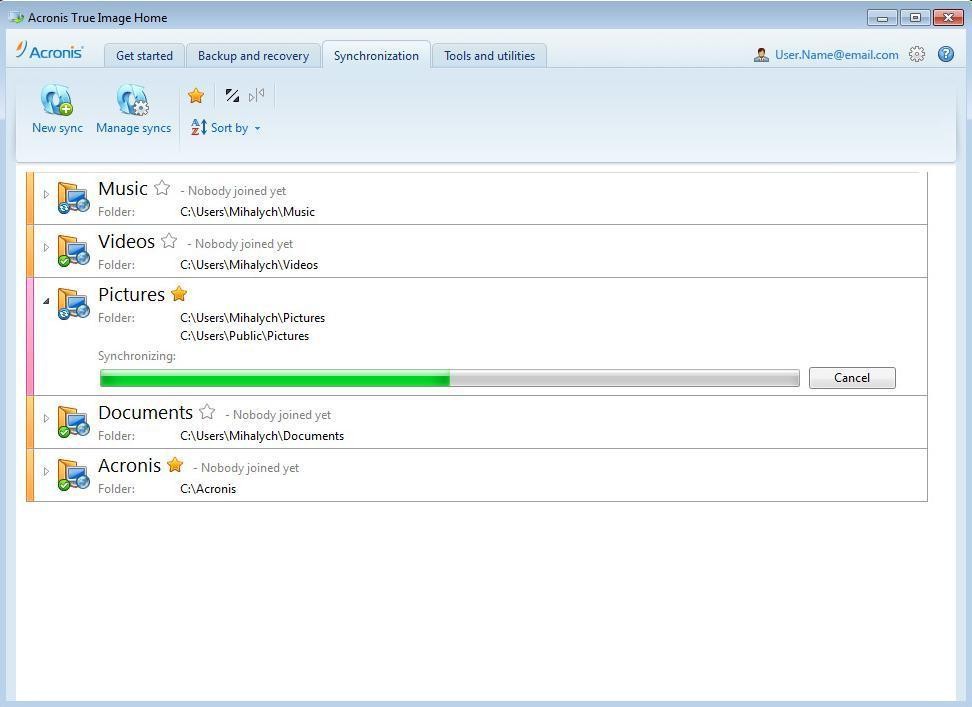Viewport: 972px width, 707px height.
Task: Click the Music sync folder icon
Action: (73, 197)
